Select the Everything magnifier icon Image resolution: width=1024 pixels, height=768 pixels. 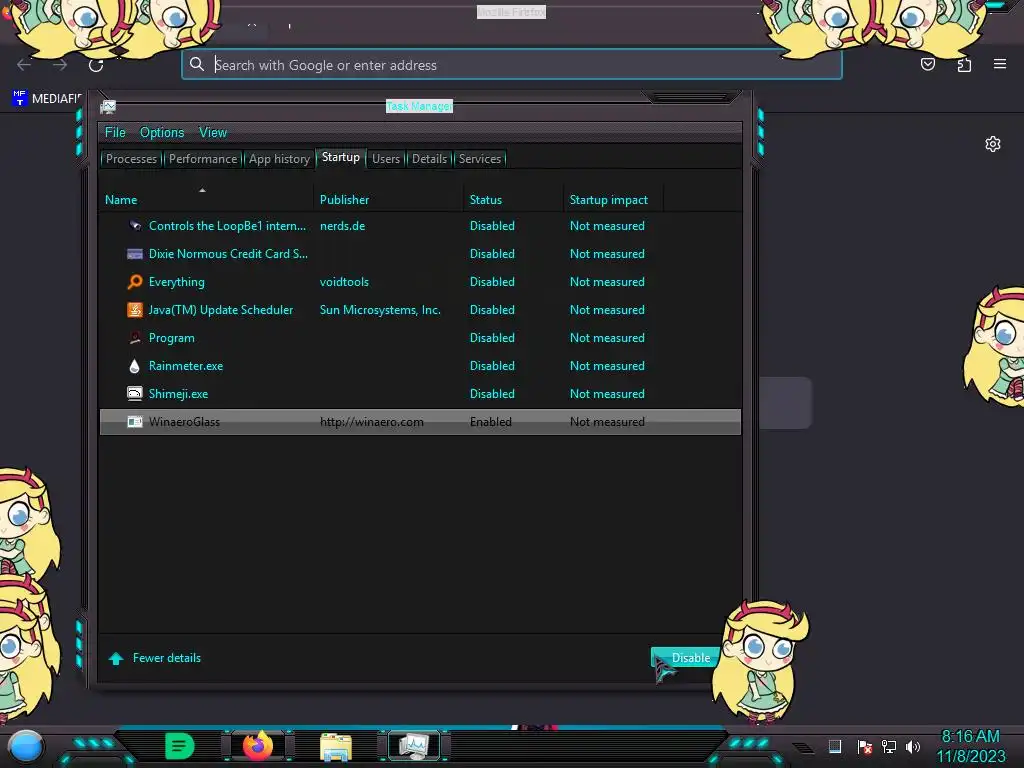point(135,282)
